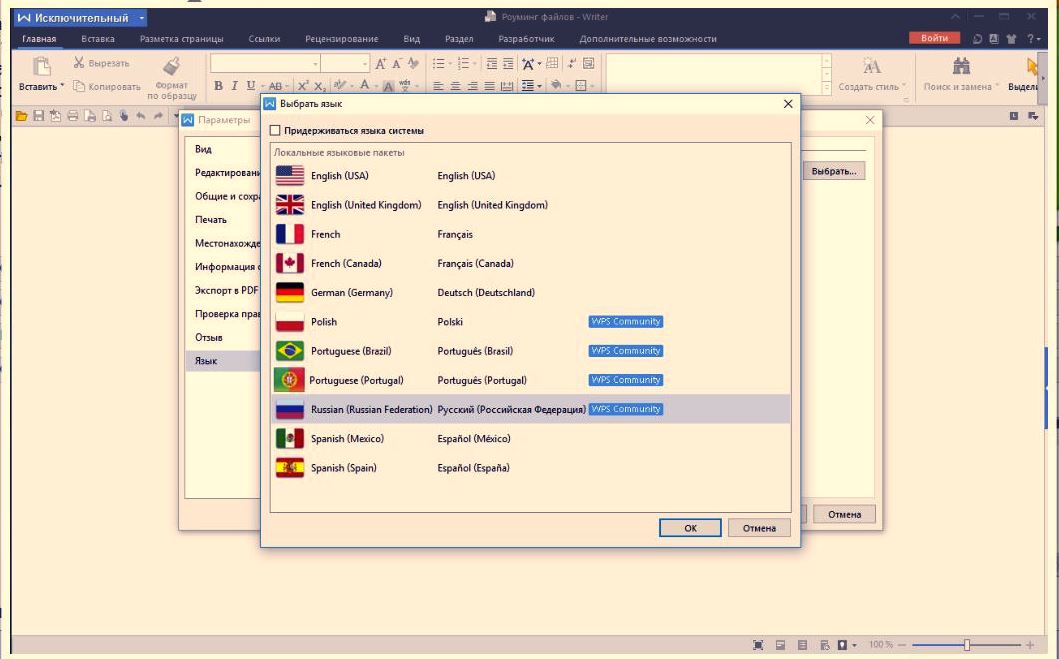Choose the France flag icon
1059x659 pixels.
click(290, 234)
